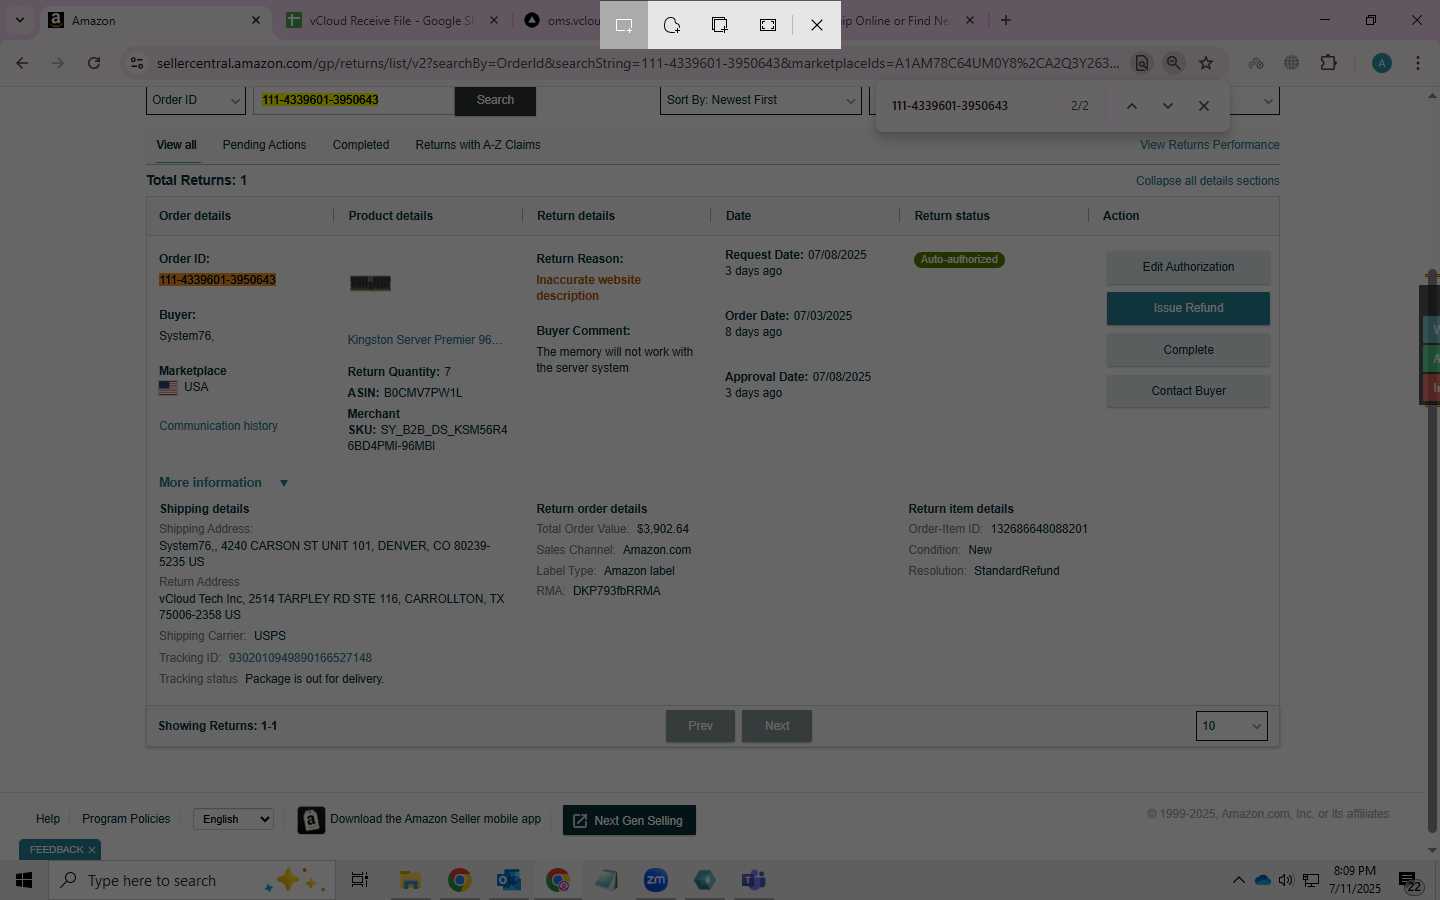Select the View all tab
The image size is (1440, 900).
[176, 145]
